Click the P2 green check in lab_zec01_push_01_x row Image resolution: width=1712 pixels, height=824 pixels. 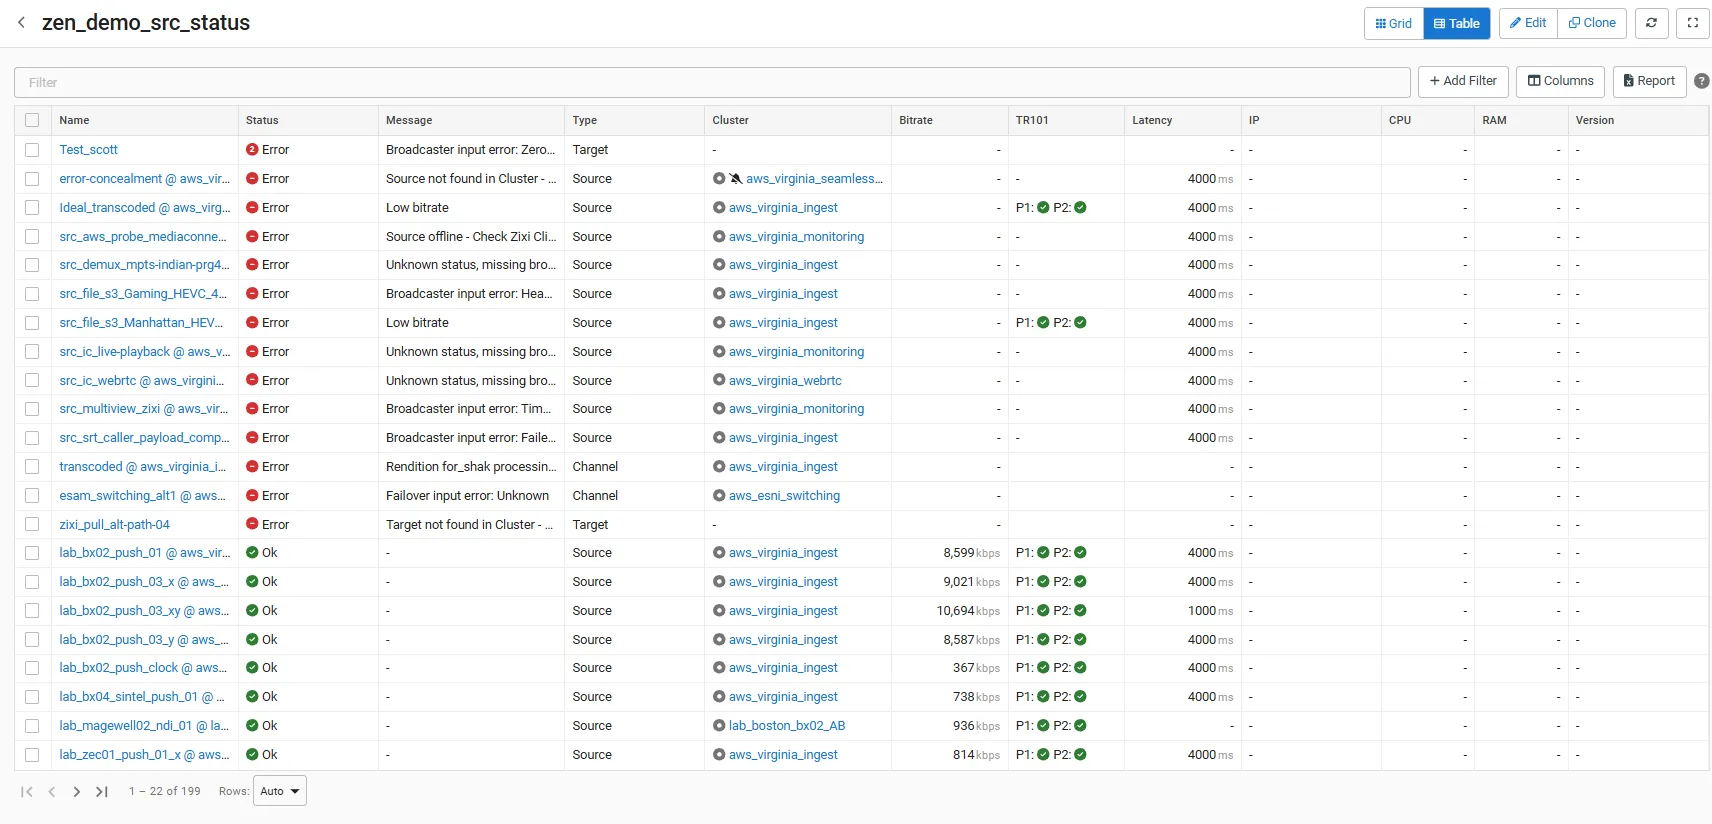1080,755
